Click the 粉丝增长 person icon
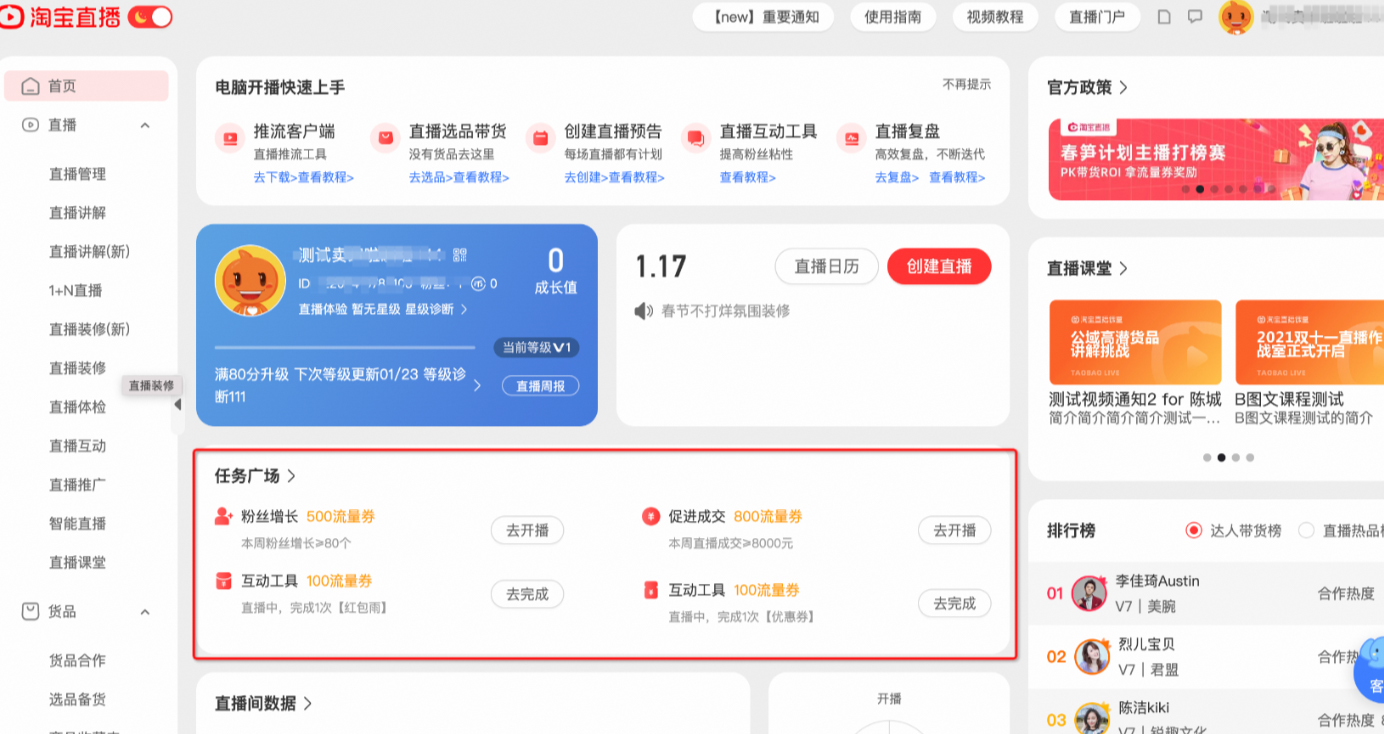 pyautogui.click(x=222, y=516)
